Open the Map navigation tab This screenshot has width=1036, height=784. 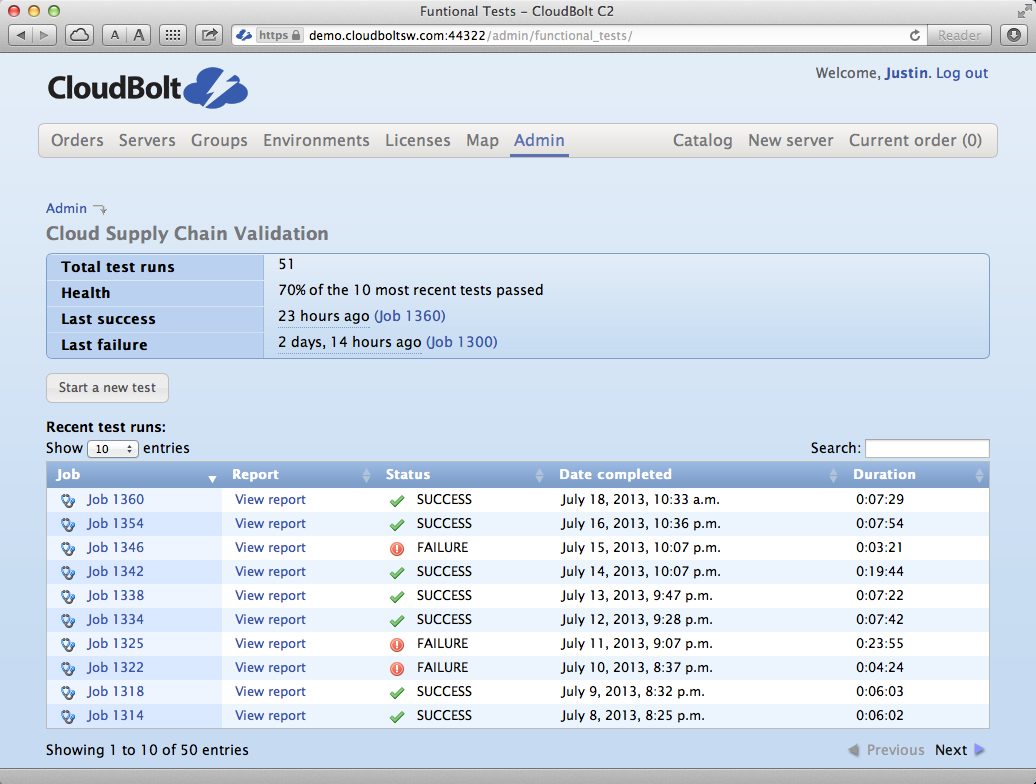482,140
